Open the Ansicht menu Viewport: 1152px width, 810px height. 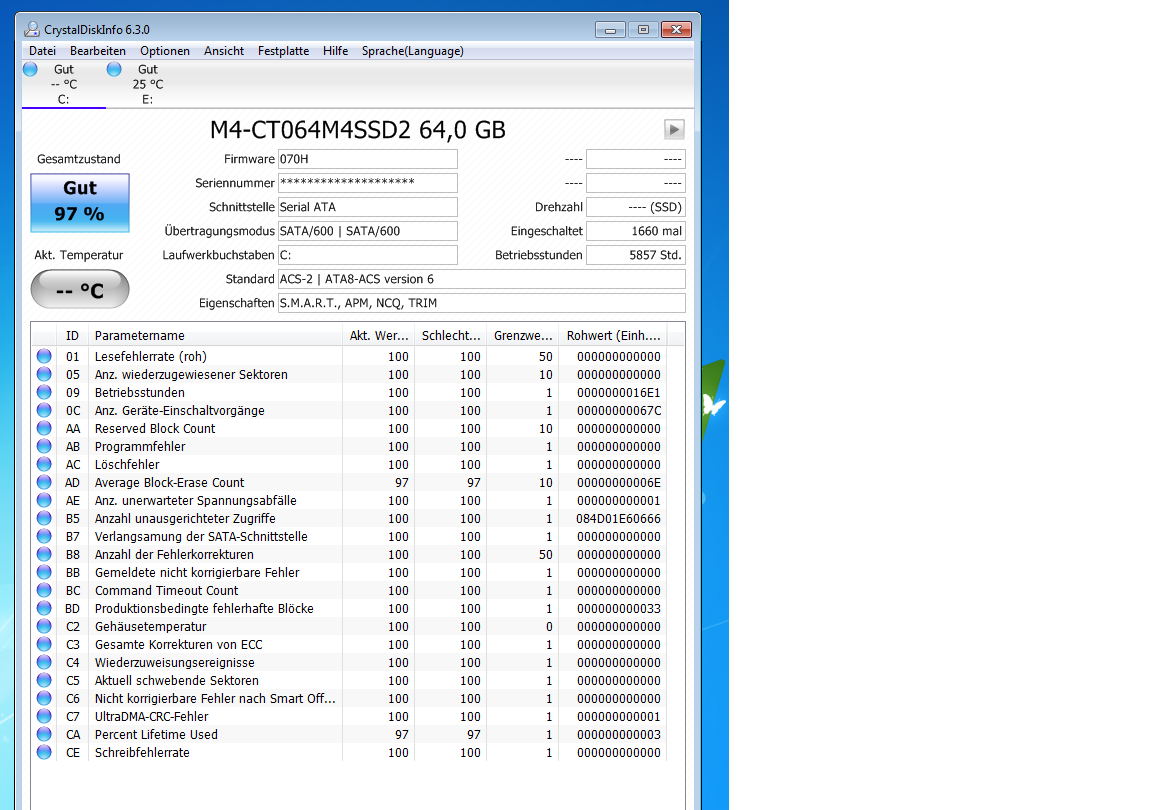pyautogui.click(x=224, y=51)
